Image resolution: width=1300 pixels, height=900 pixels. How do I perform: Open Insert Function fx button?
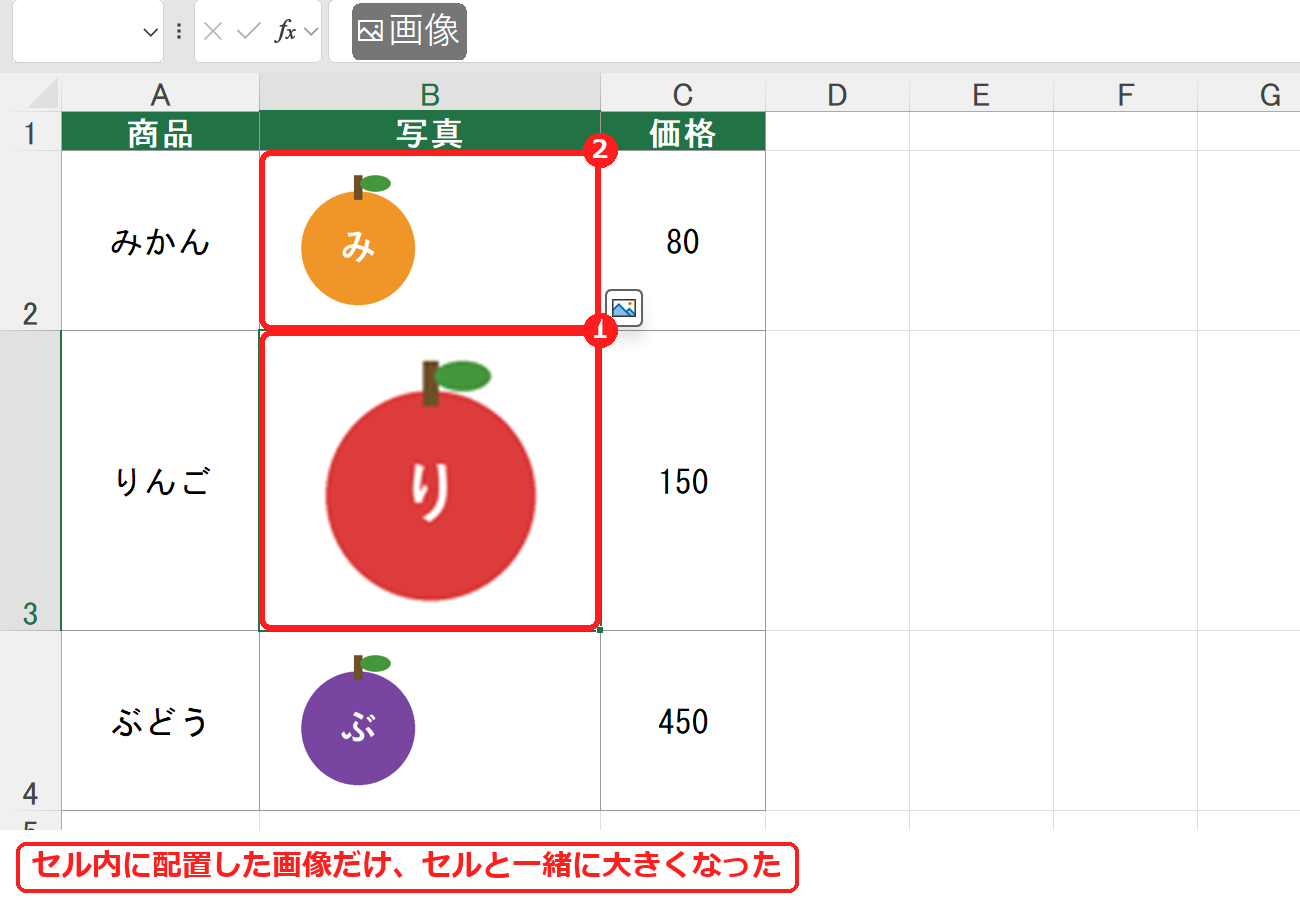point(286,31)
